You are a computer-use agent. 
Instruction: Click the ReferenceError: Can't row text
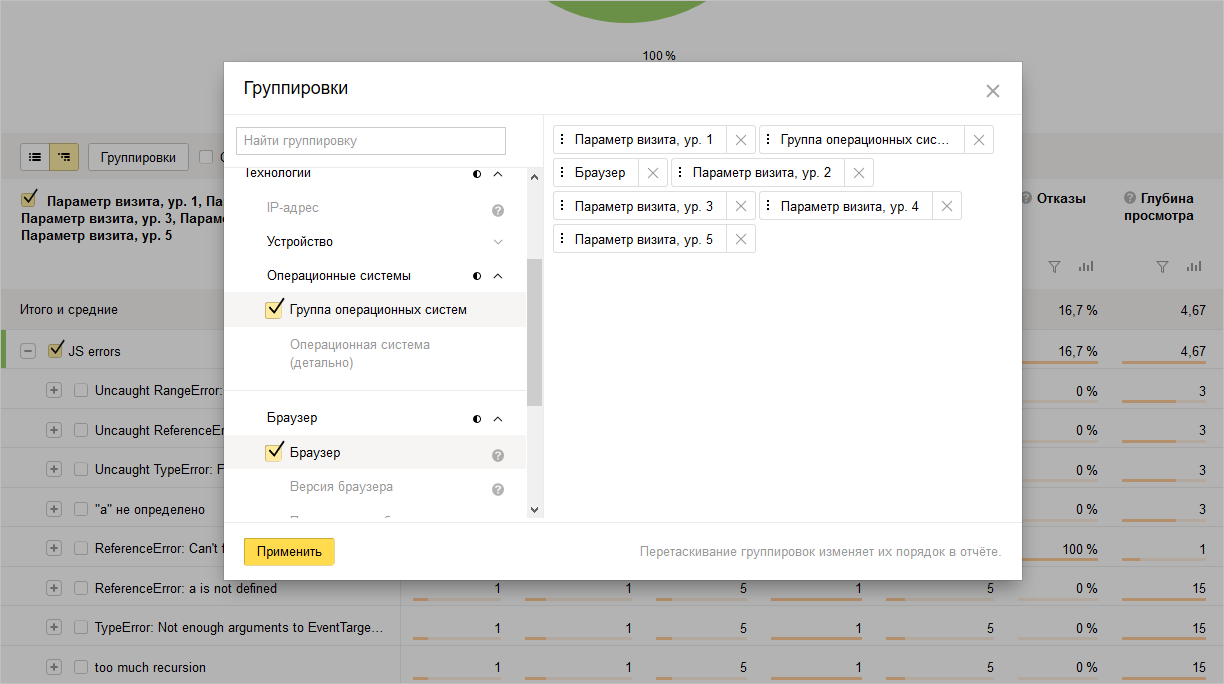tap(158, 549)
